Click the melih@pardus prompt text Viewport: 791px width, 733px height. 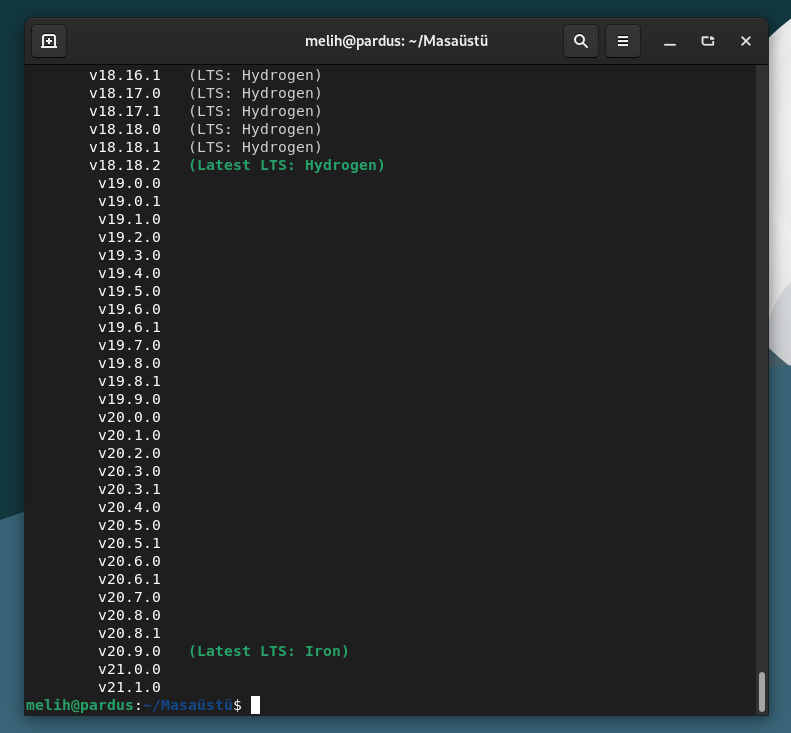pos(80,705)
